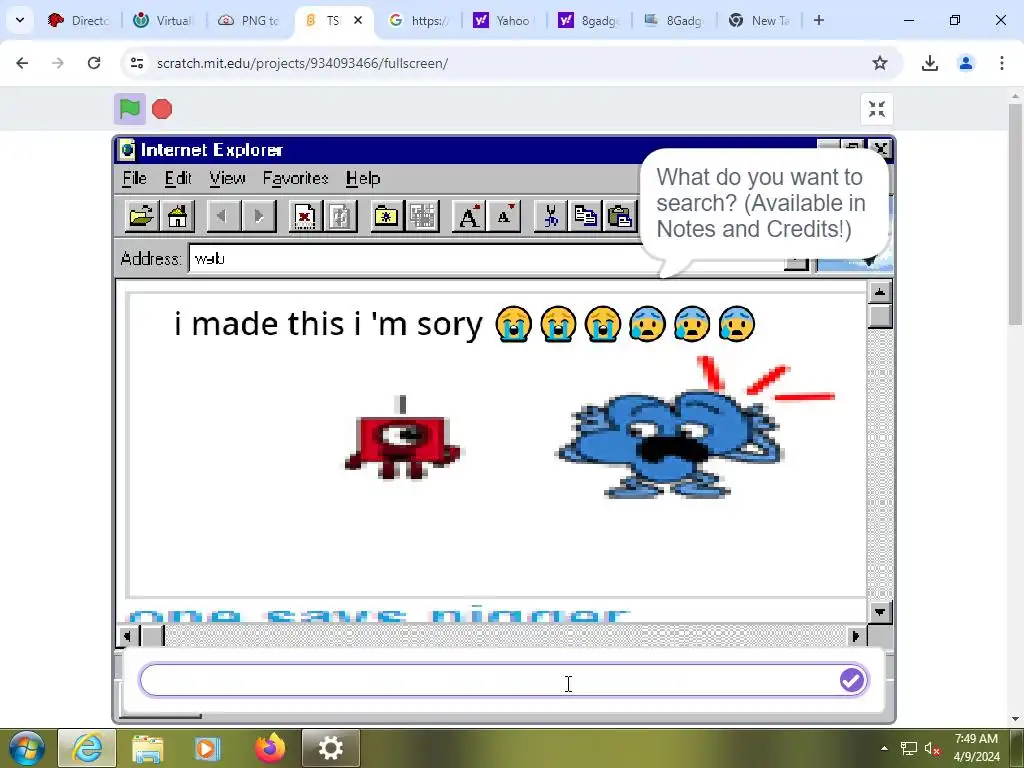Switch to the 8Gadg tab with monitor icon
This screenshot has width=1024, height=768.
[x=673, y=20]
